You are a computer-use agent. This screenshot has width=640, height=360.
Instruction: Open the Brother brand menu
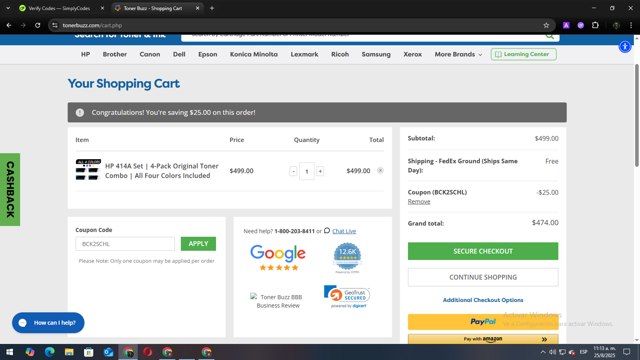tap(115, 54)
